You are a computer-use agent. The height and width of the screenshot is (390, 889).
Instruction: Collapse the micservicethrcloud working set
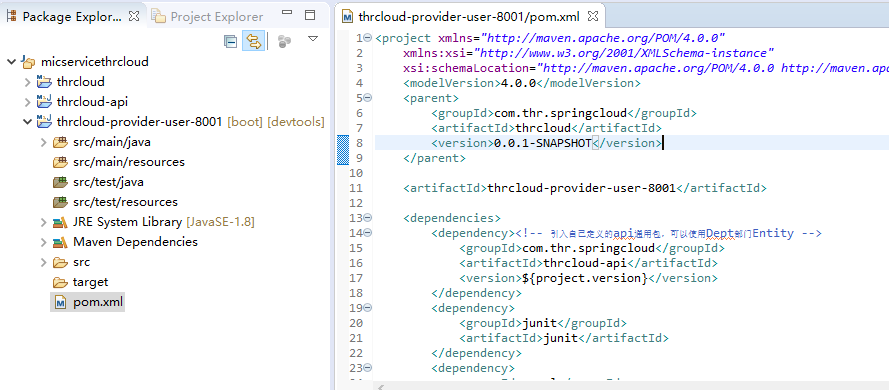coord(11,61)
